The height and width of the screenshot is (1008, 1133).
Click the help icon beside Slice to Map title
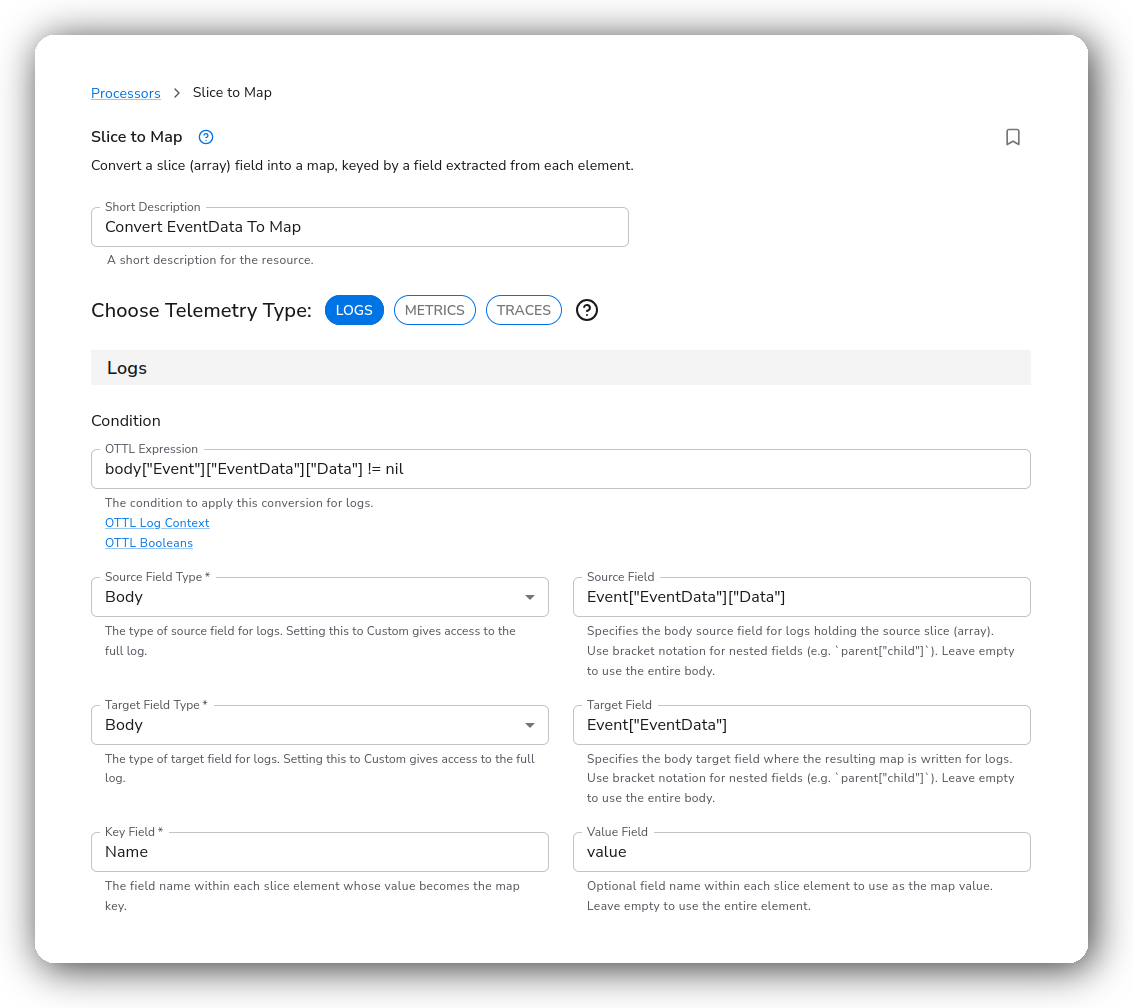point(206,137)
